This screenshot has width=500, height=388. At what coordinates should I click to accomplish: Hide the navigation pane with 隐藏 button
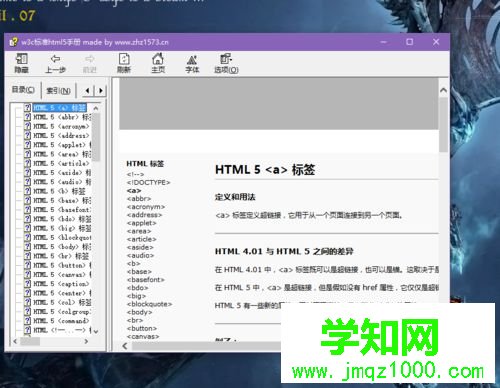tap(22, 63)
